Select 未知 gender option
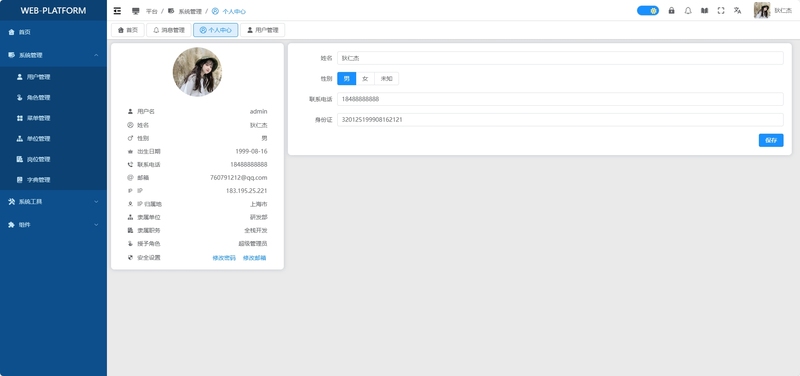 click(387, 79)
